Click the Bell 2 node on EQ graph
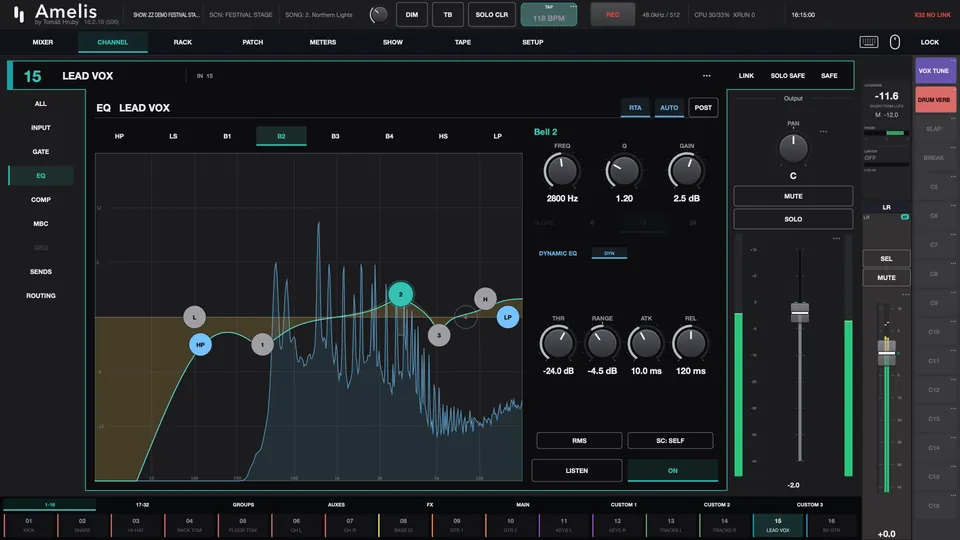The image size is (960, 540). (x=400, y=294)
